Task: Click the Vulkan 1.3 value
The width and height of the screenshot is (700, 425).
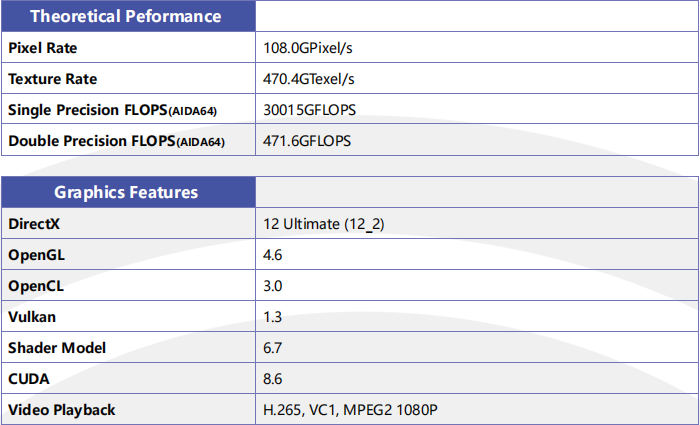Action: [x=273, y=317]
